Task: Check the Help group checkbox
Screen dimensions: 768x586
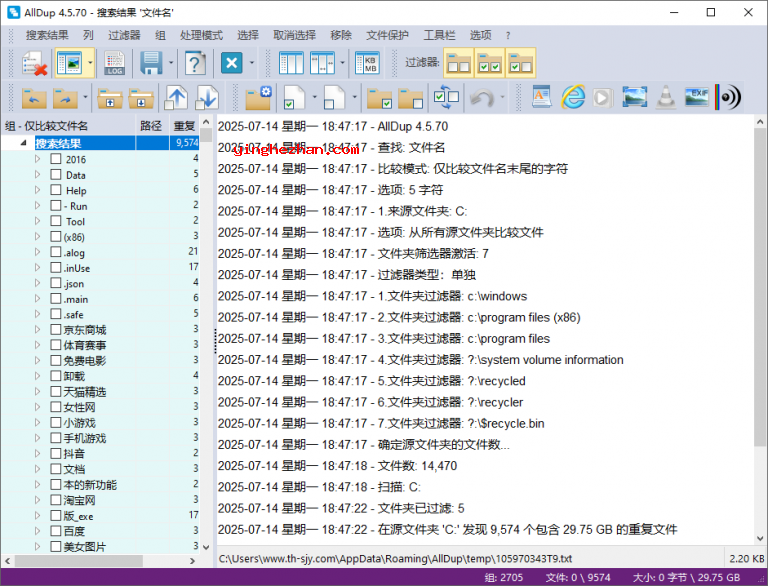Action: click(56, 190)
